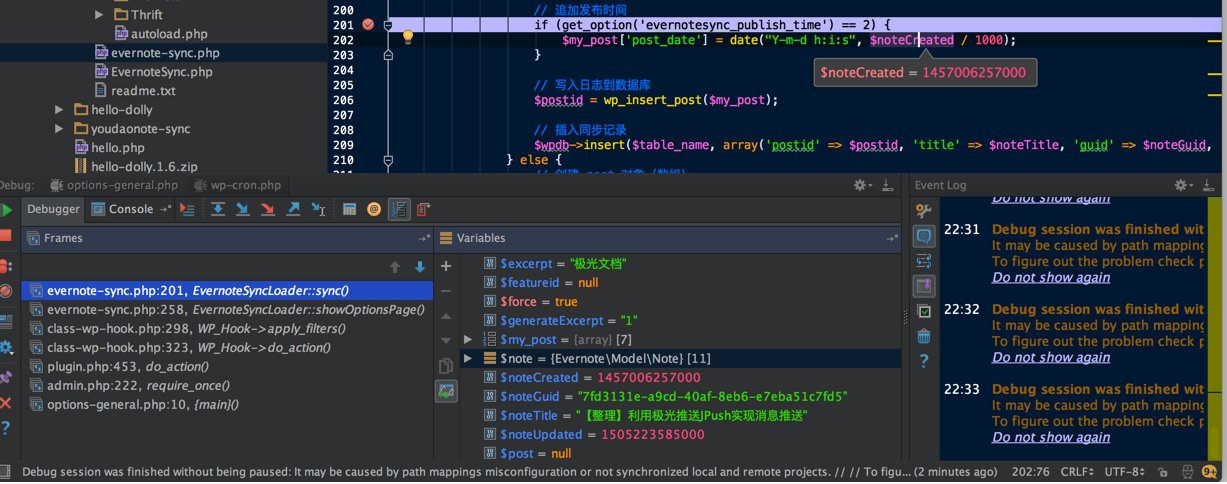Click Force Step Into red arrow
The image size is (1227, 484).
tap(268, 209)
